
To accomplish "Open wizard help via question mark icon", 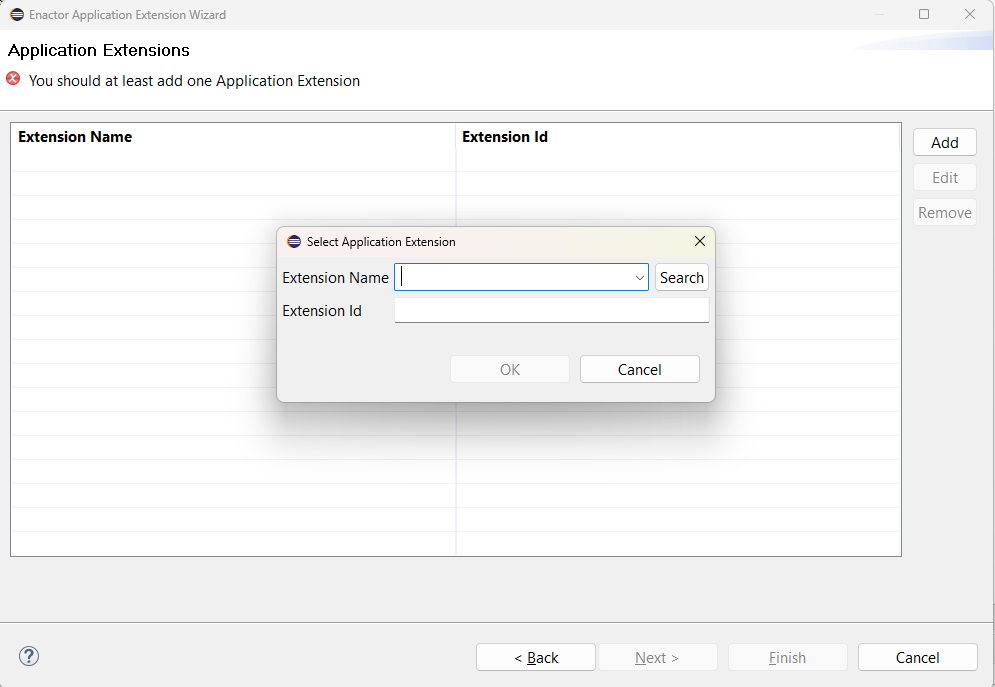I will point(29,656).
